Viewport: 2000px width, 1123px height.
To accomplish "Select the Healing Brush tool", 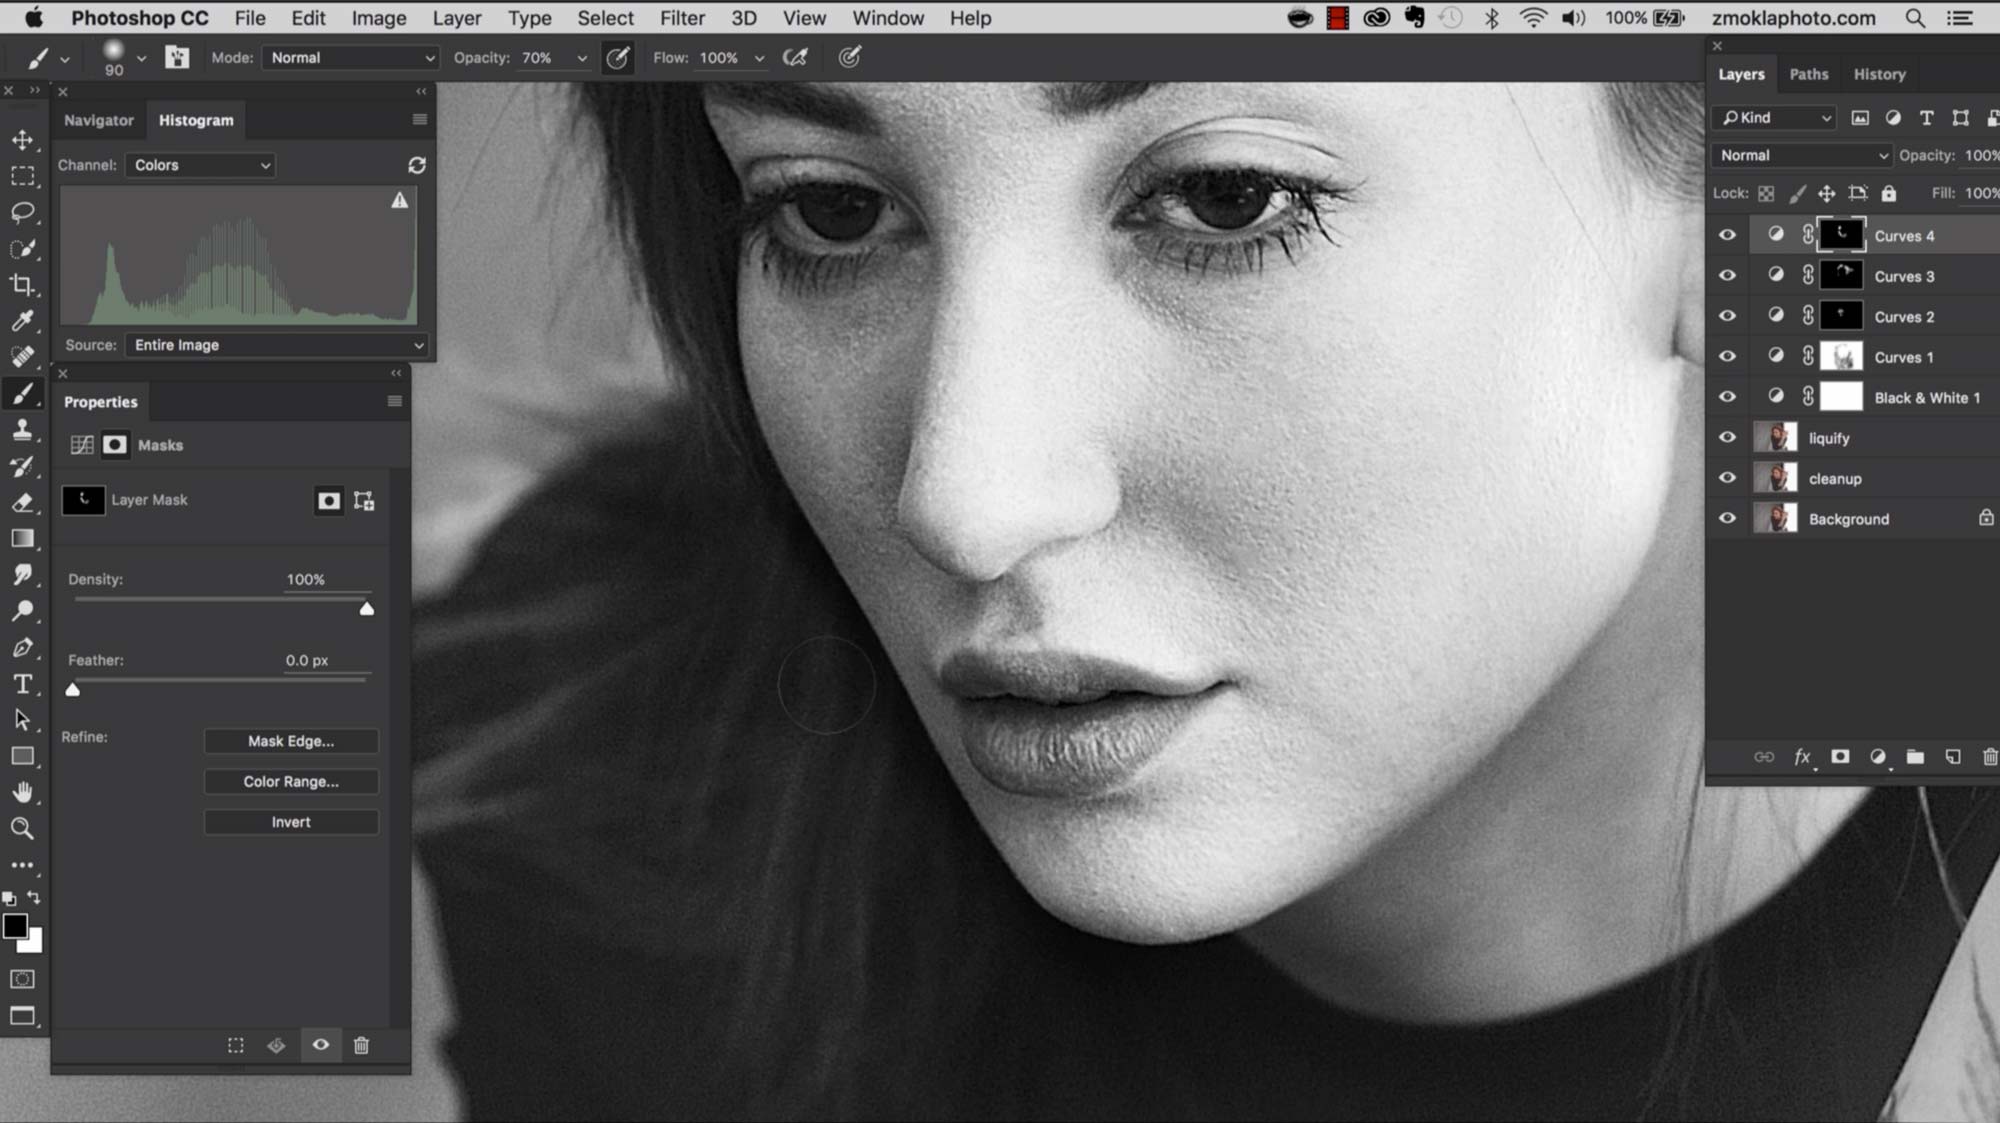I will [22, 357].
